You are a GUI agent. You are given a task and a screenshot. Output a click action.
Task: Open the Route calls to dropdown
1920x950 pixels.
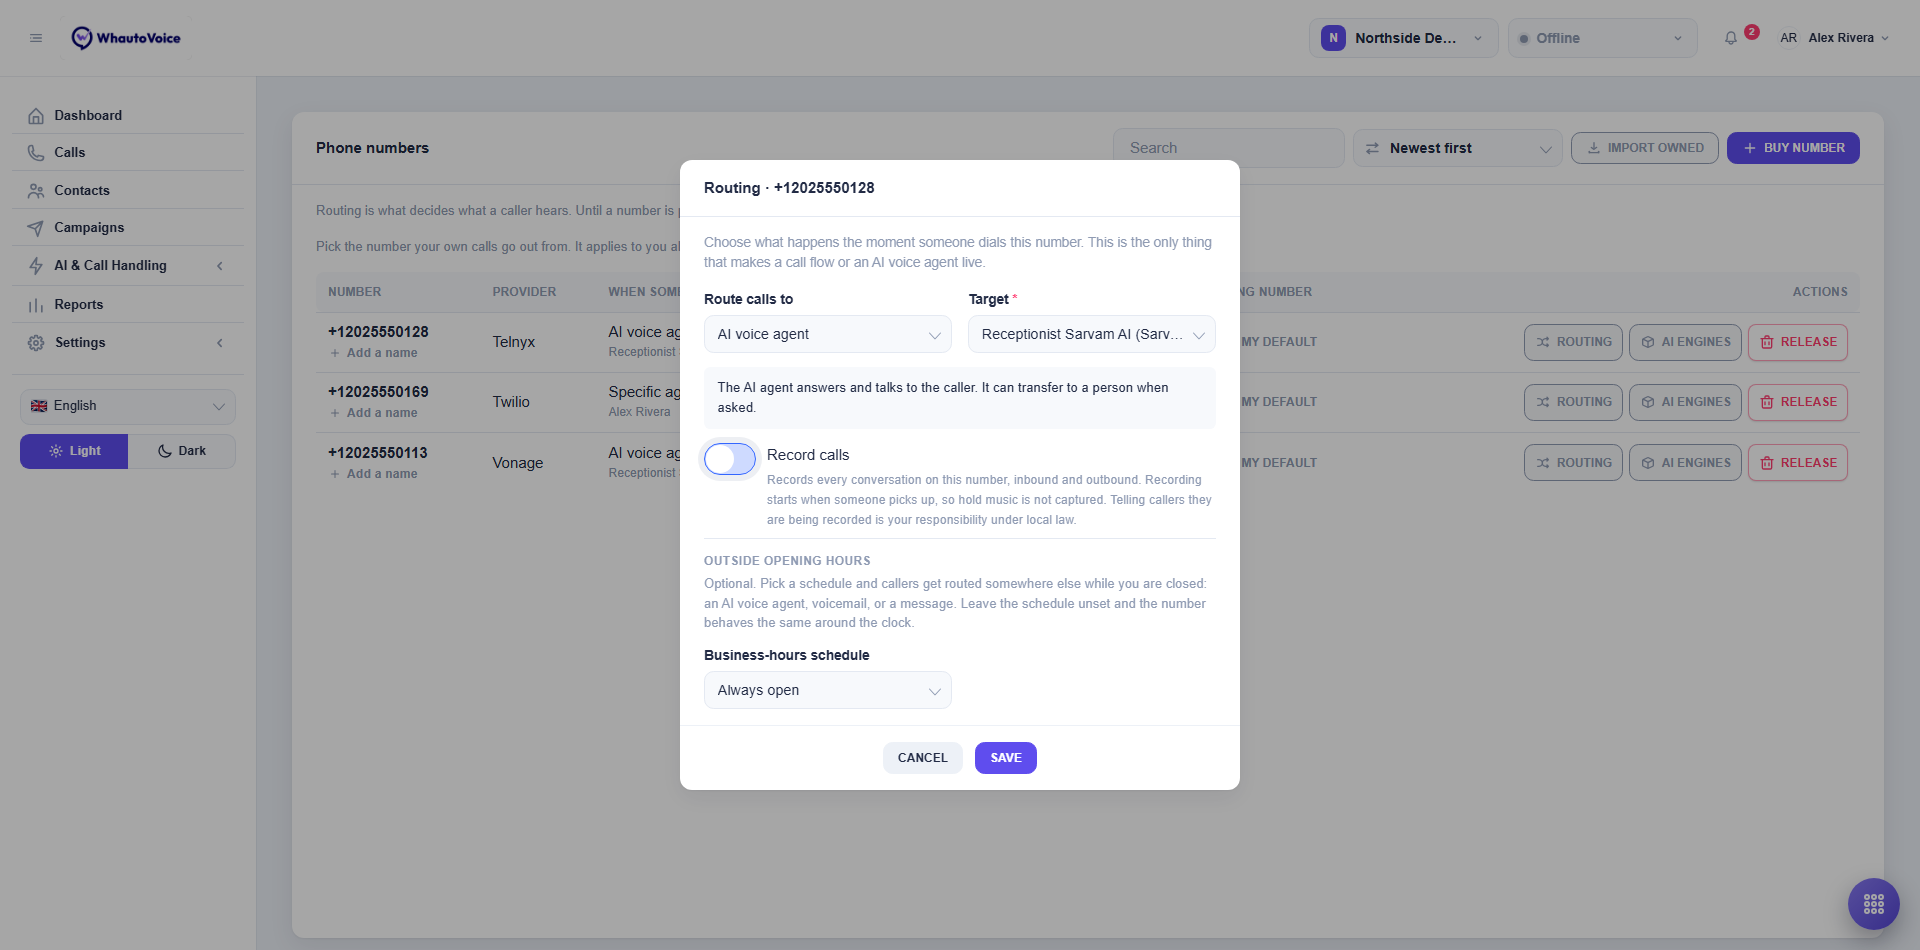click(x=828, y=334)
